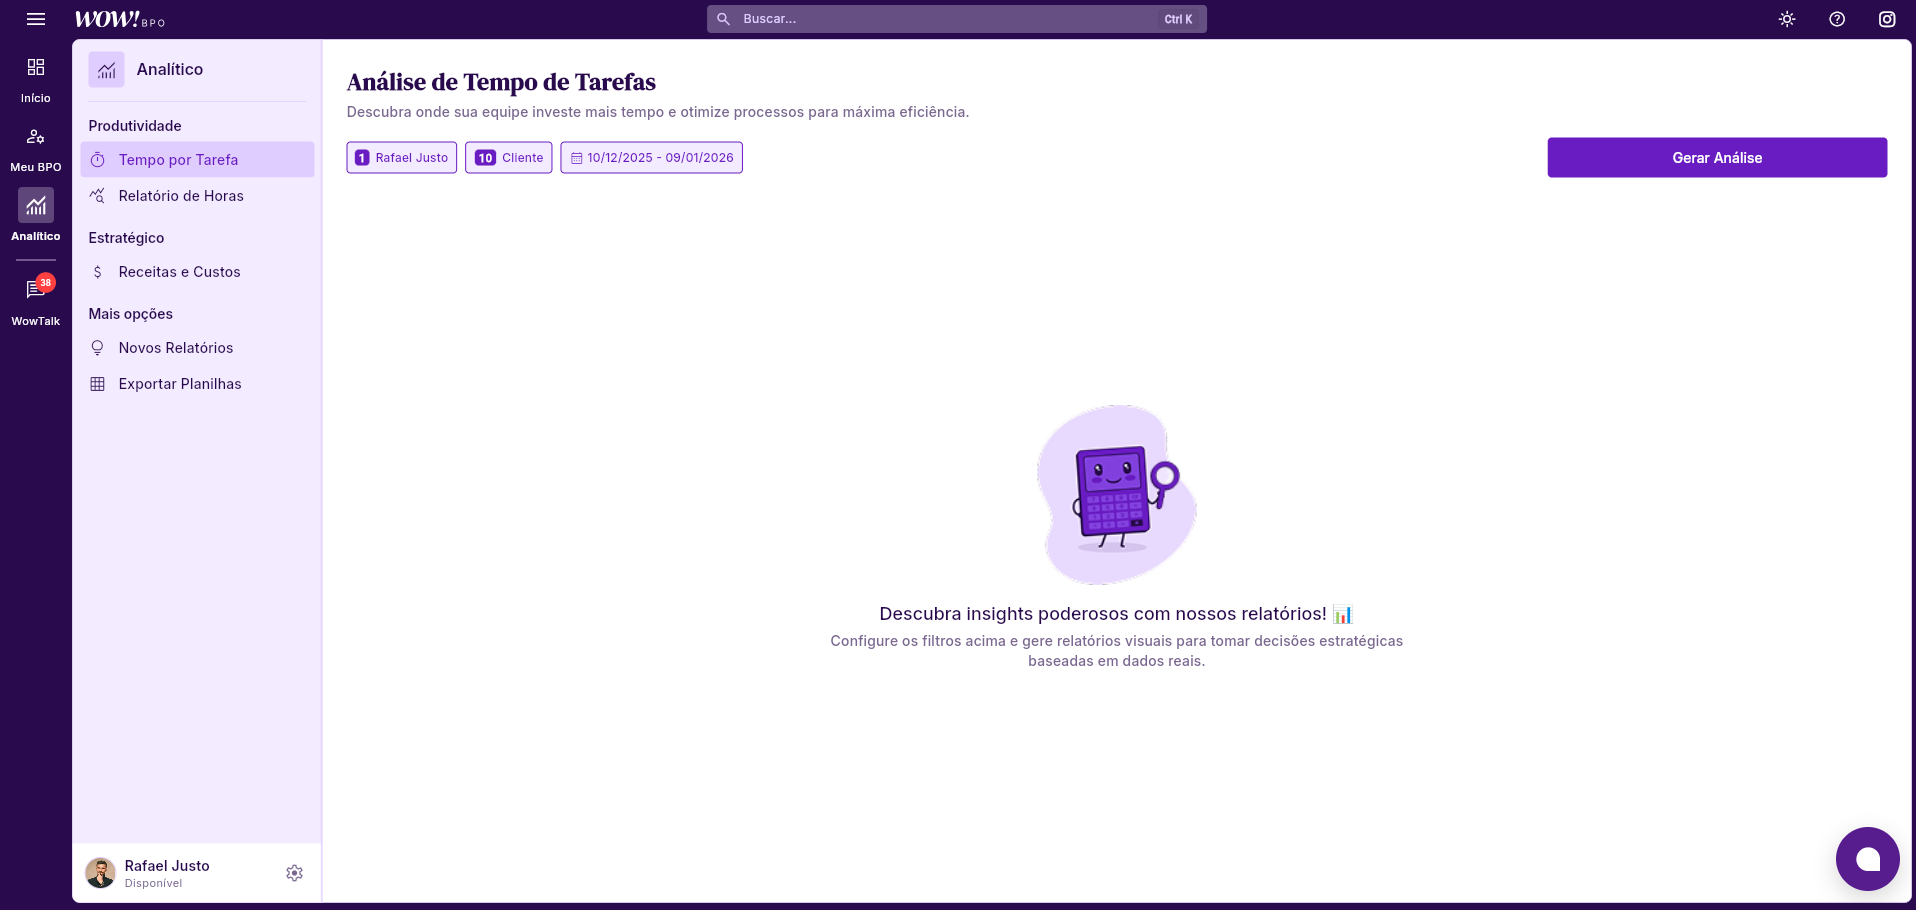
Task: Open help question mark icon
Action: click(x=1837, y=19)
